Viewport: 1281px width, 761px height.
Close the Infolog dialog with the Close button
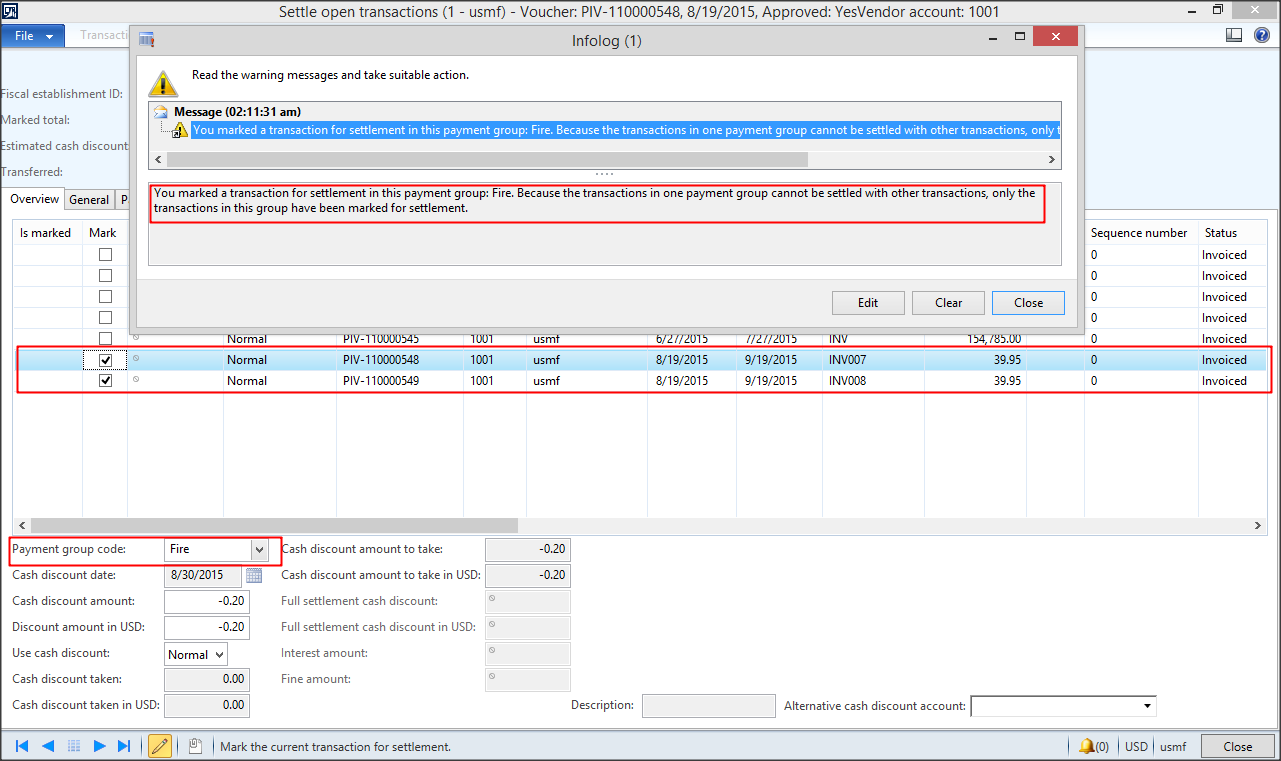[x=1028, y=302]
